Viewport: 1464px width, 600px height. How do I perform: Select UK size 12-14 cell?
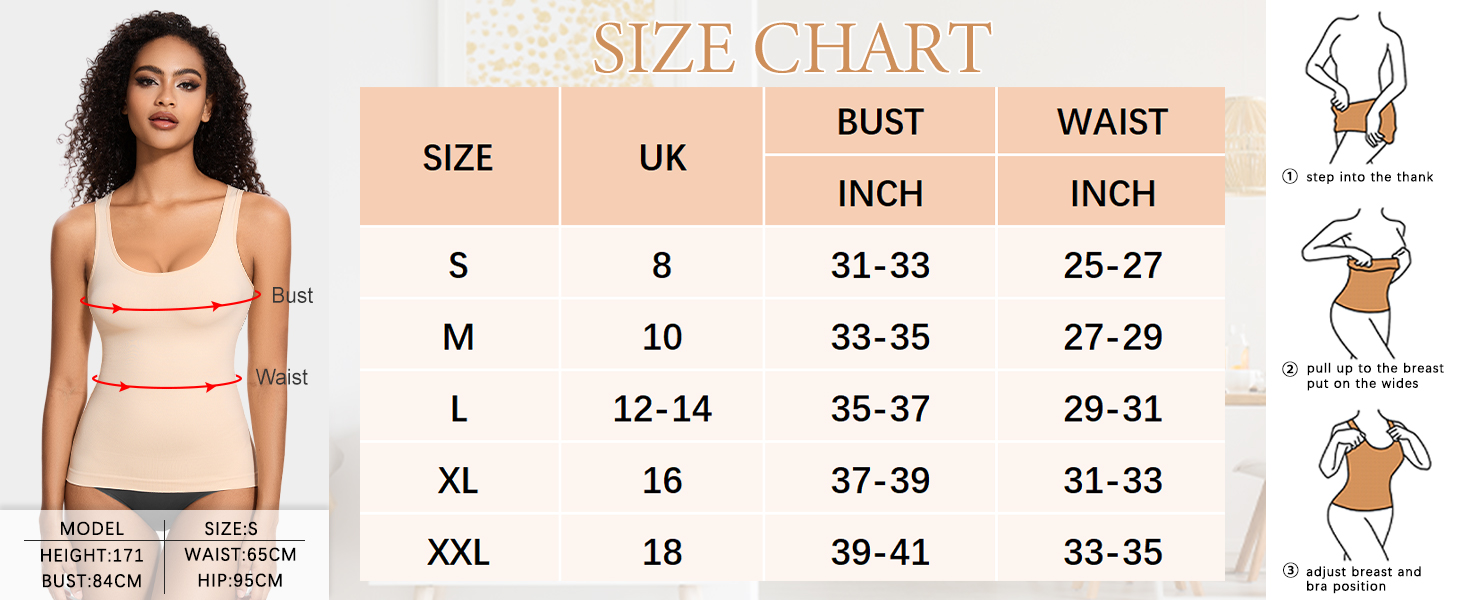(x=662, y=408)
